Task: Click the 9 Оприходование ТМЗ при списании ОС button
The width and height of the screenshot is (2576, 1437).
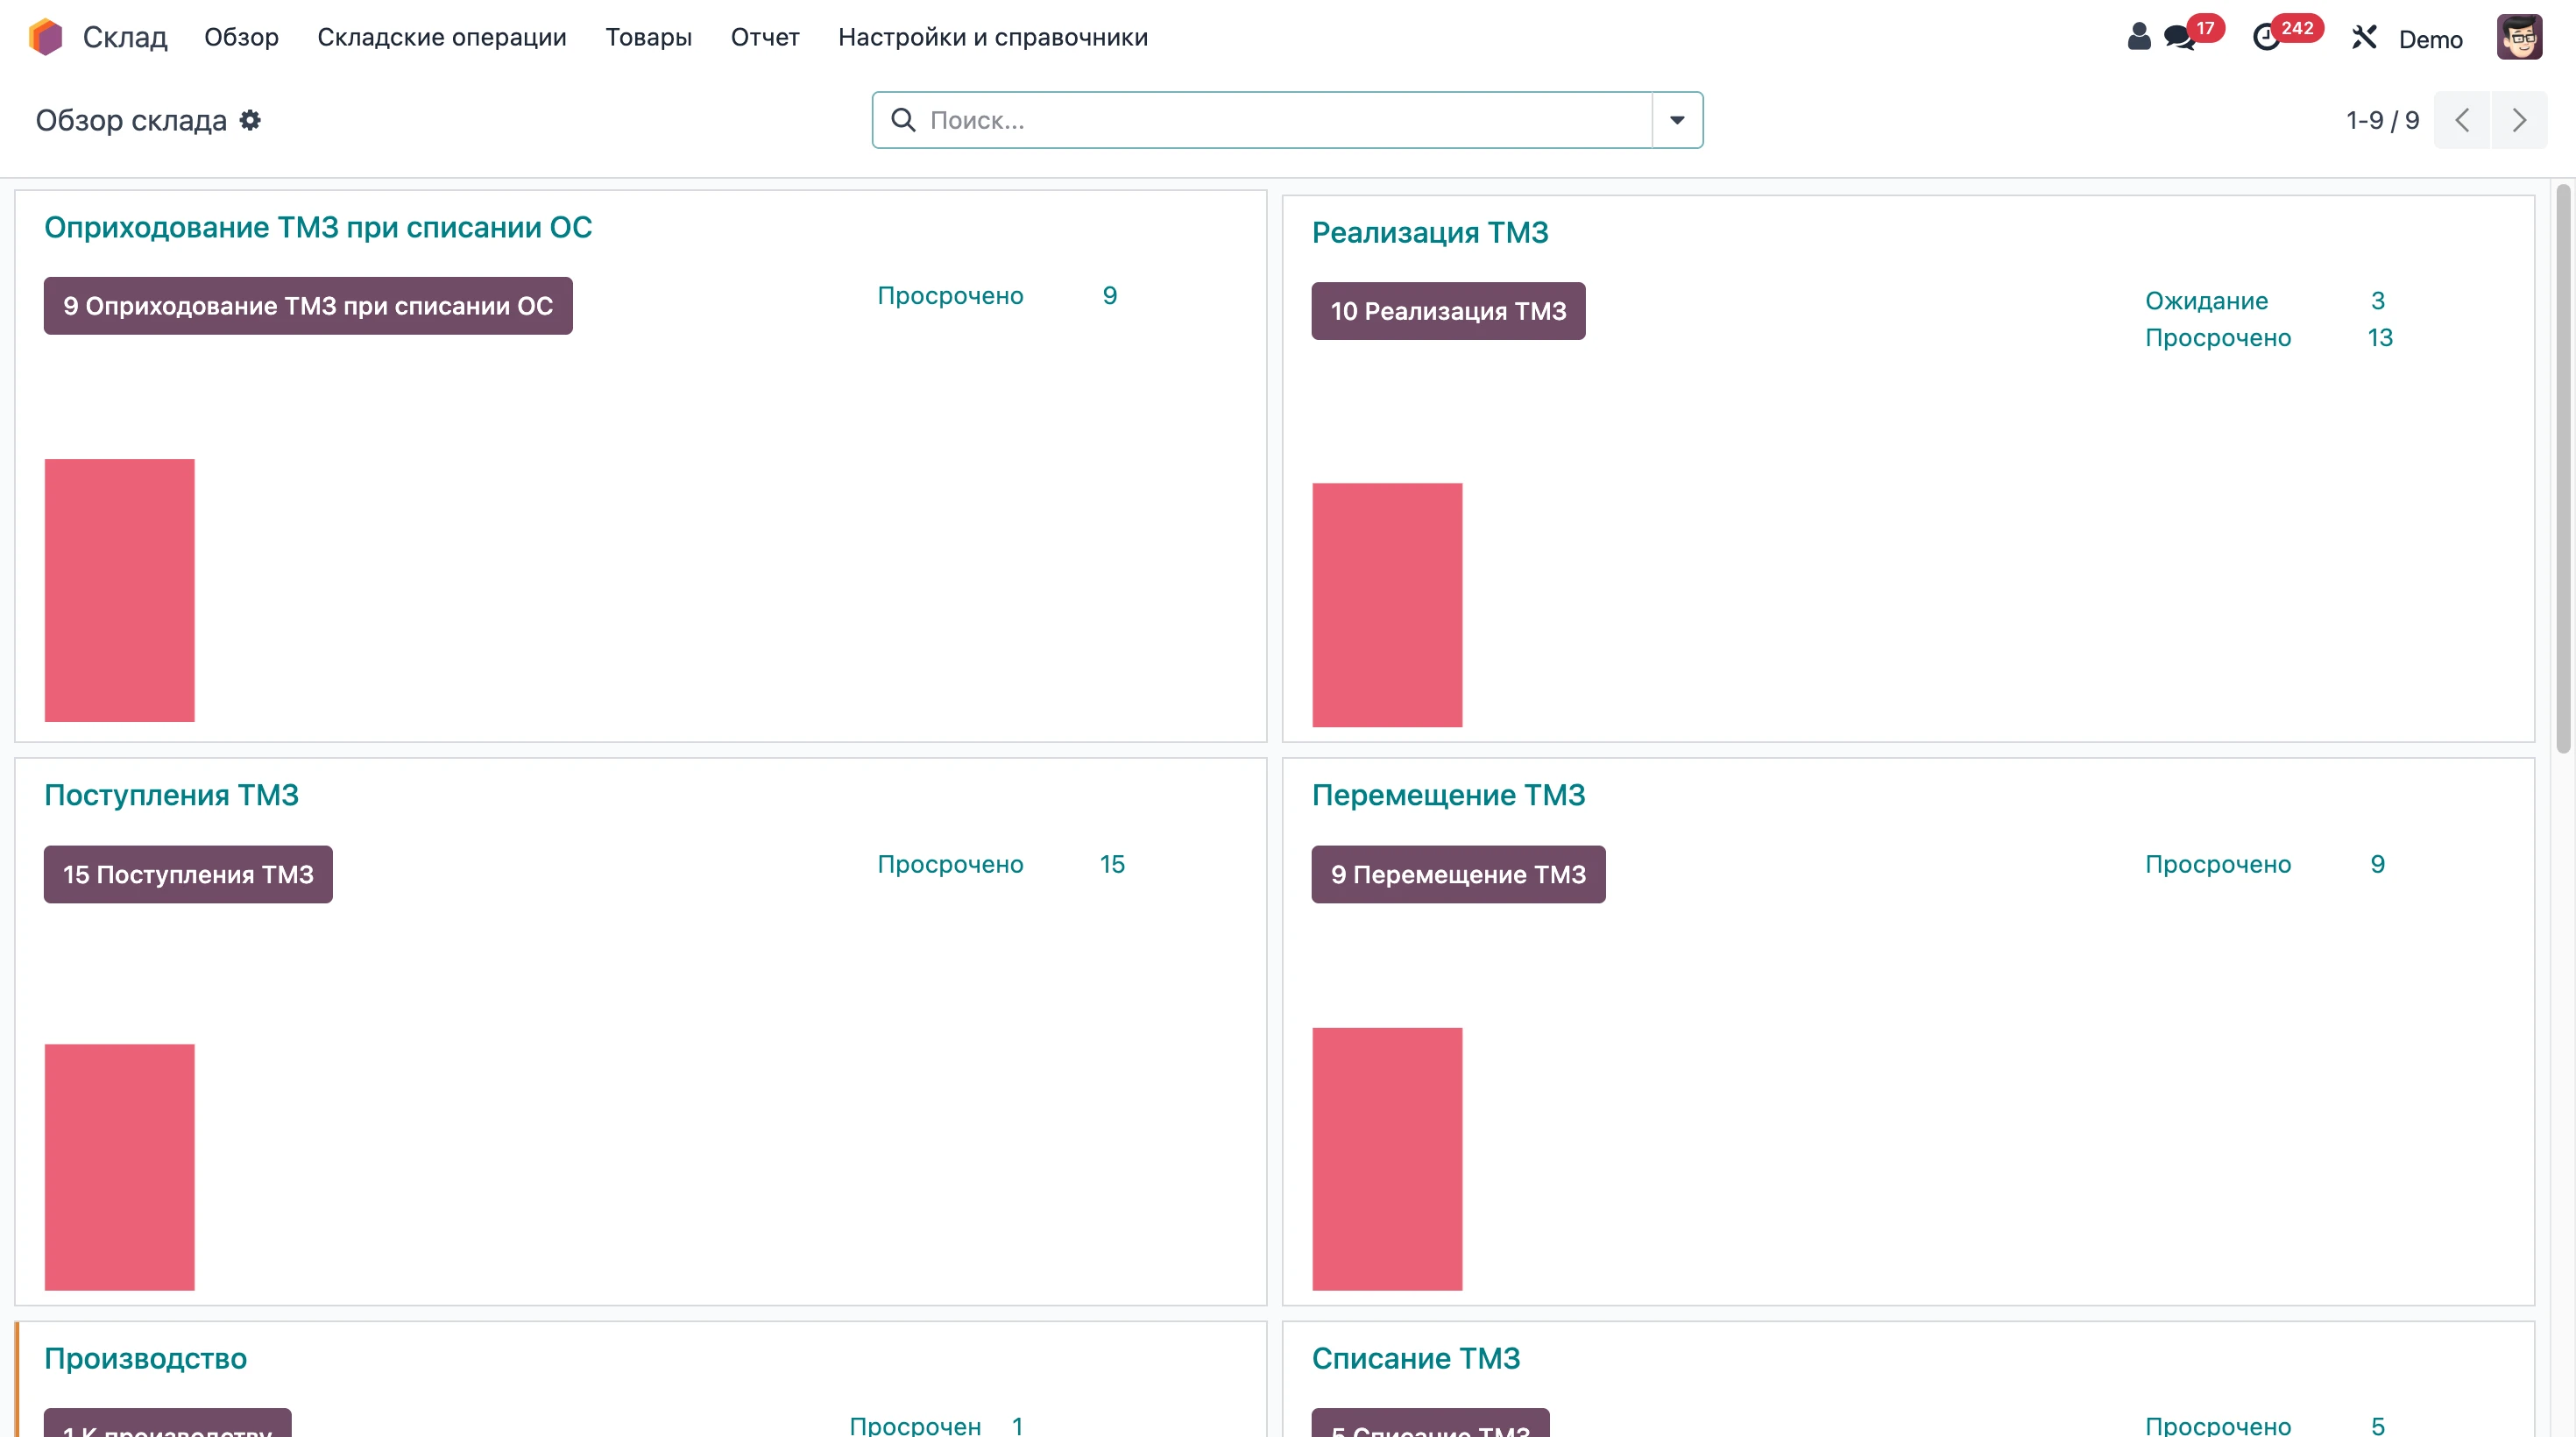Action: (308, 306)
